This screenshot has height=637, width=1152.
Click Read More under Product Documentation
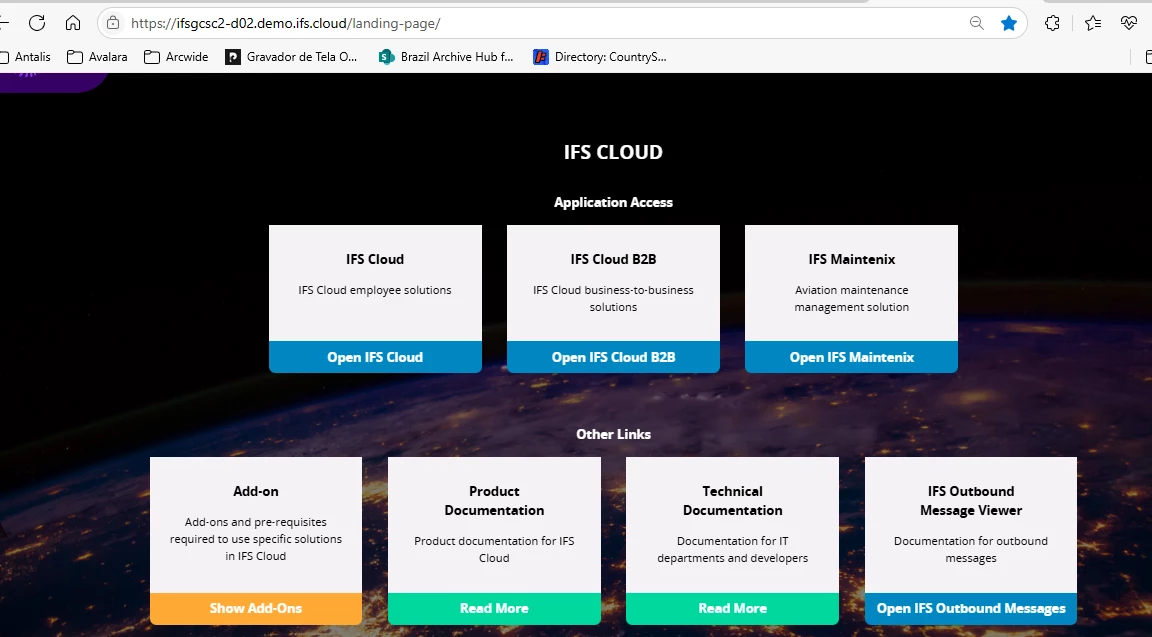pyautogui.click(x=494, y=608)
